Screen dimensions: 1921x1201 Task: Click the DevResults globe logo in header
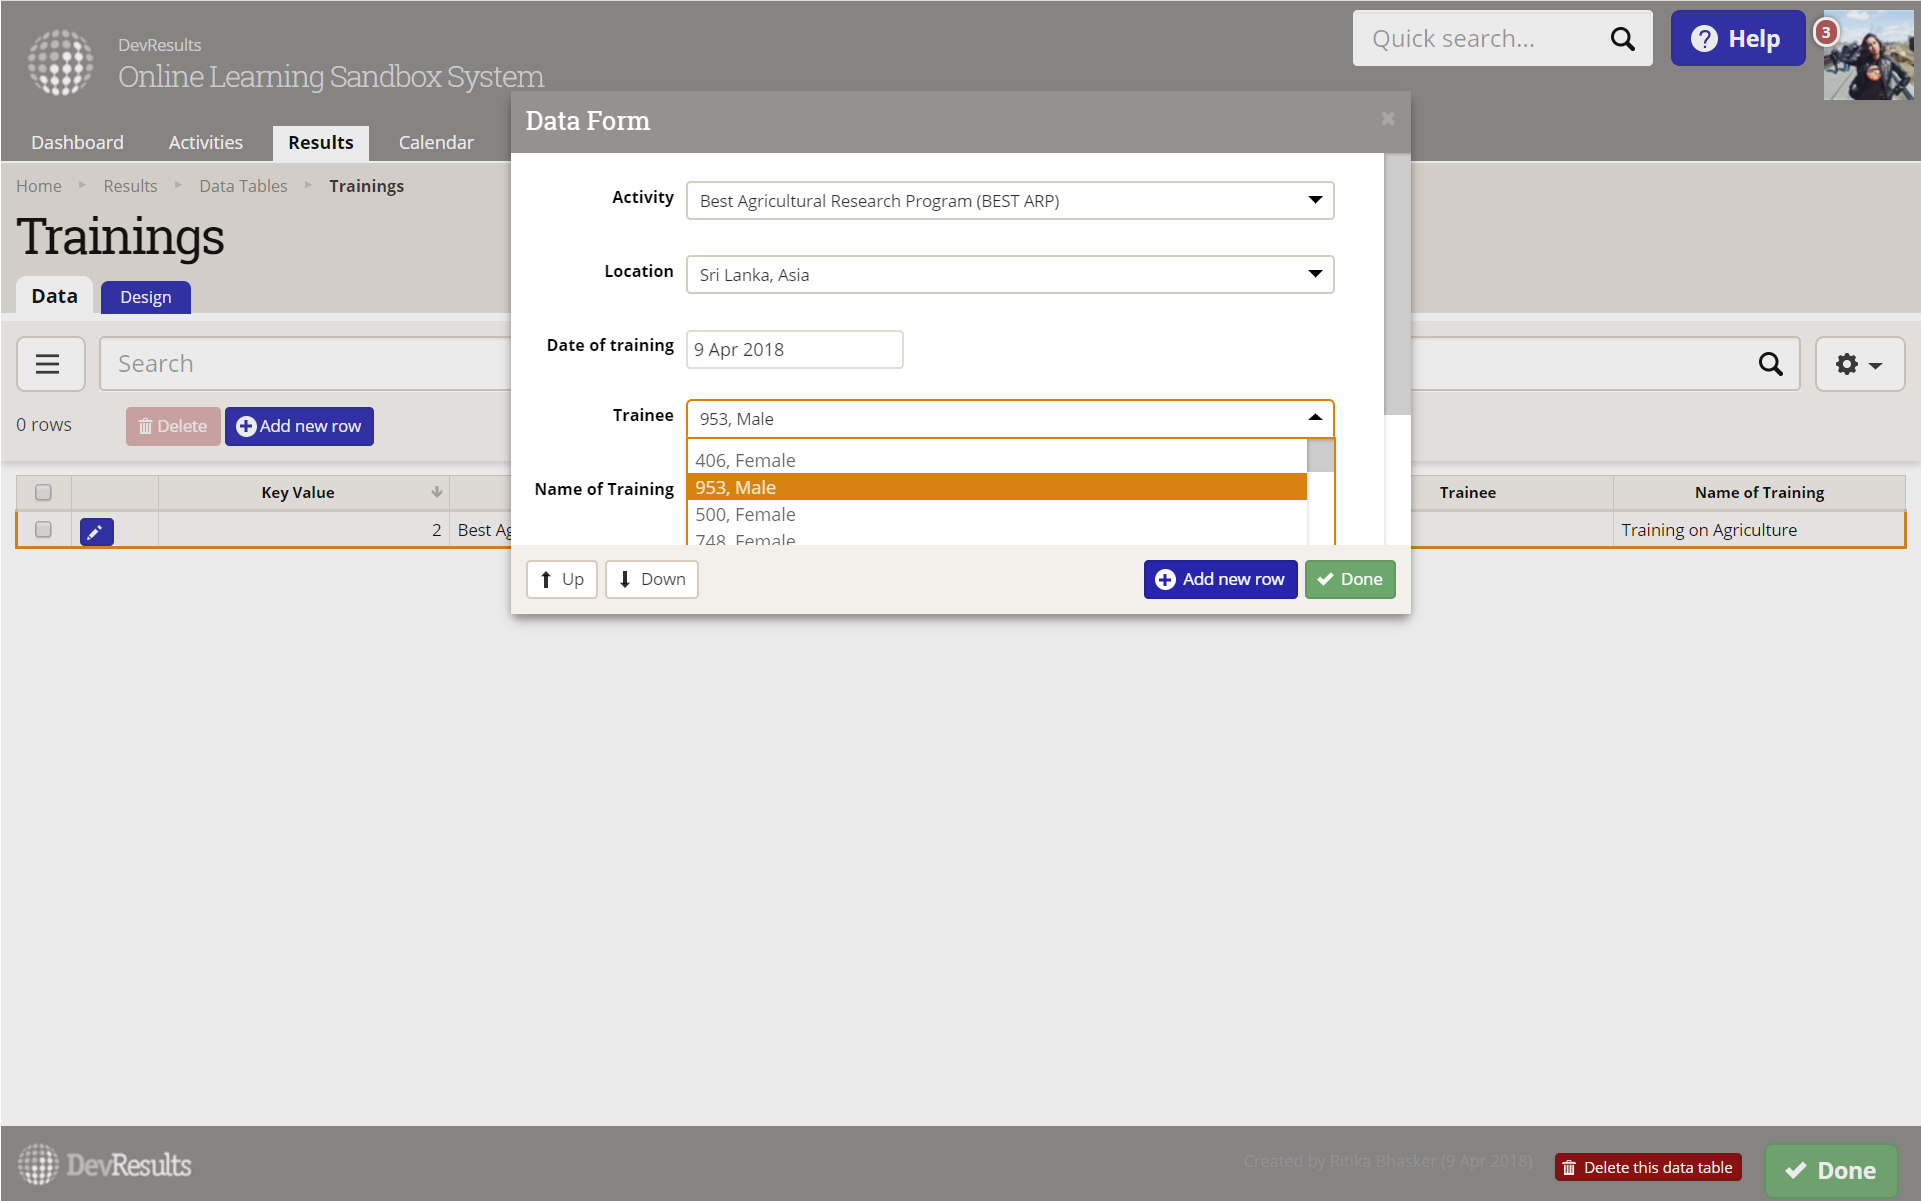tap(60, 62)
